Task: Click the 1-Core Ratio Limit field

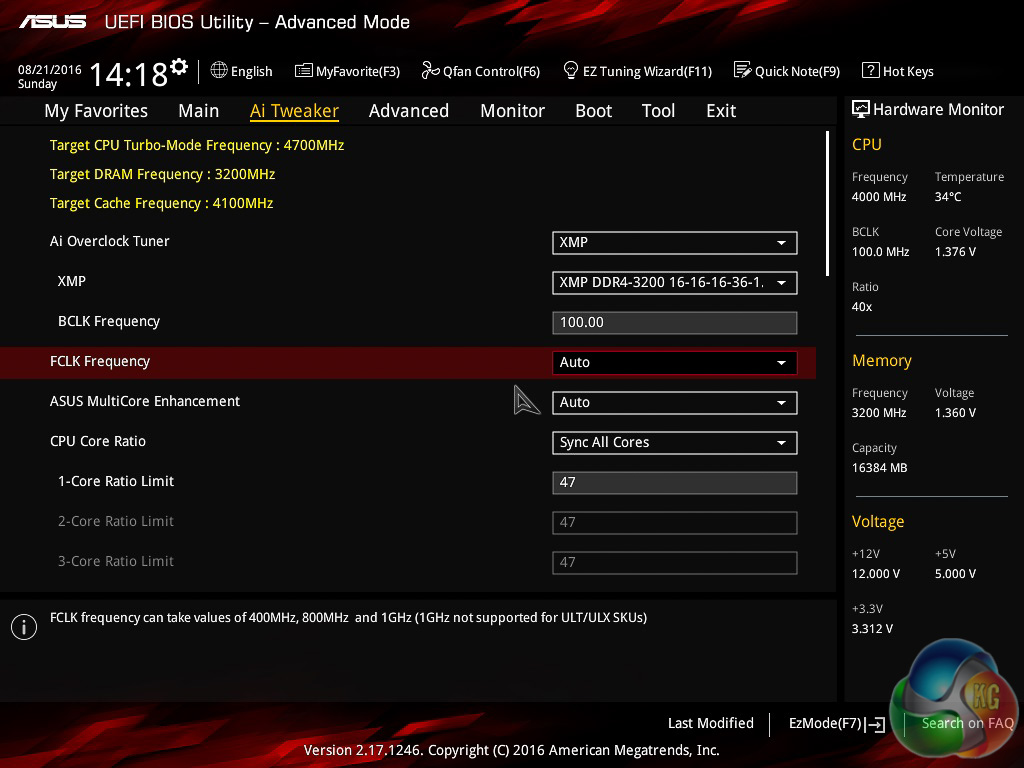Action: (x=675, y=483)
